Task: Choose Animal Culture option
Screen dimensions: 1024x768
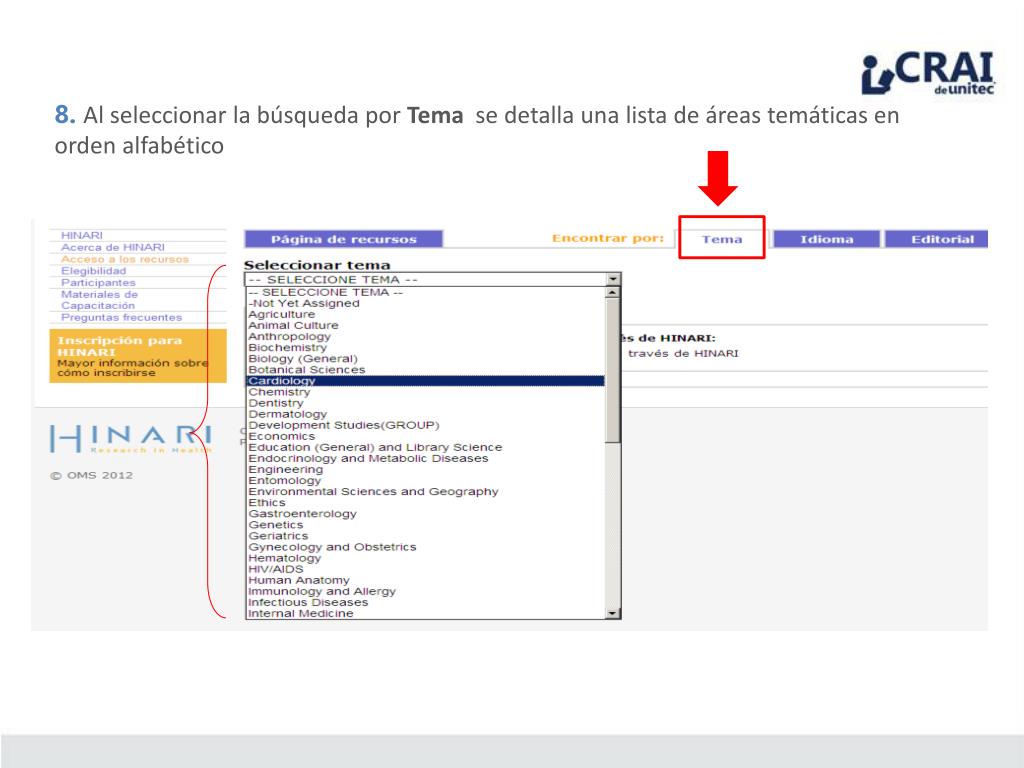Action: [426, 326]
